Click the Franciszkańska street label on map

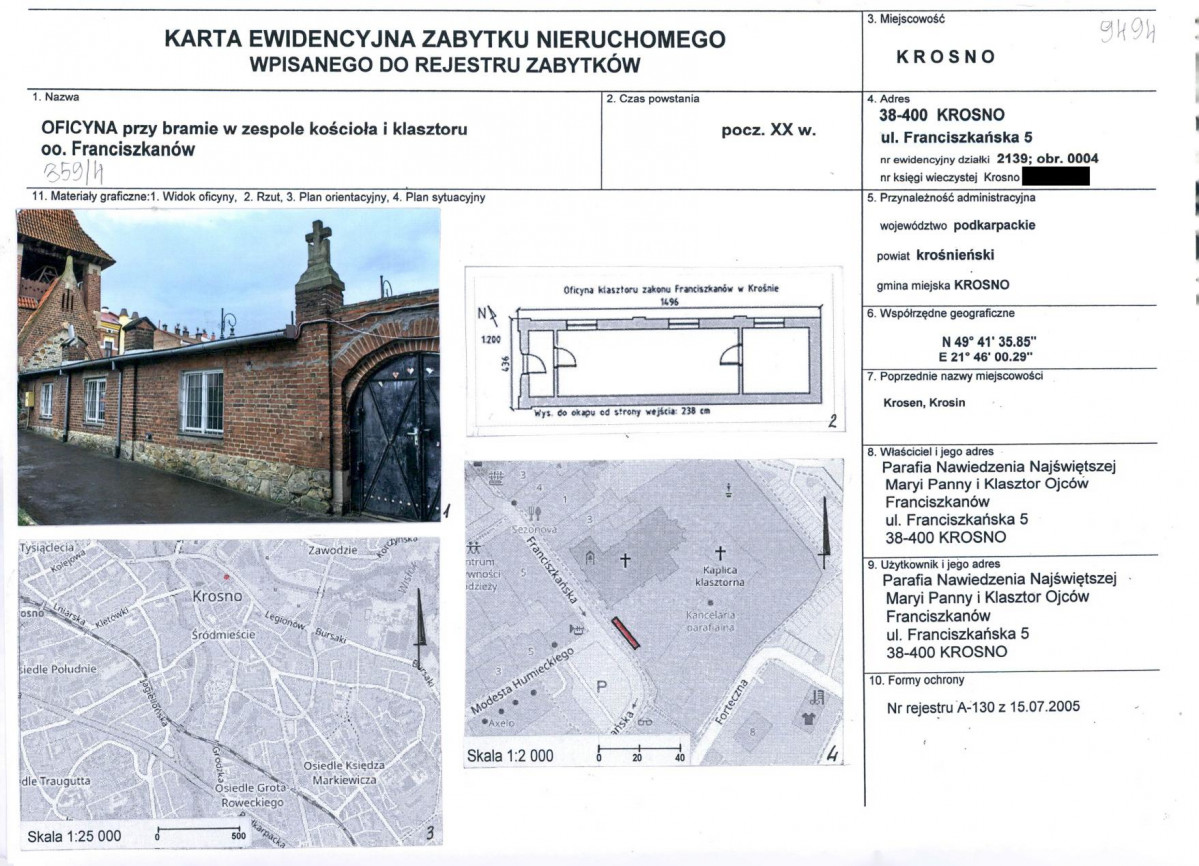click(x=551, y=570)
